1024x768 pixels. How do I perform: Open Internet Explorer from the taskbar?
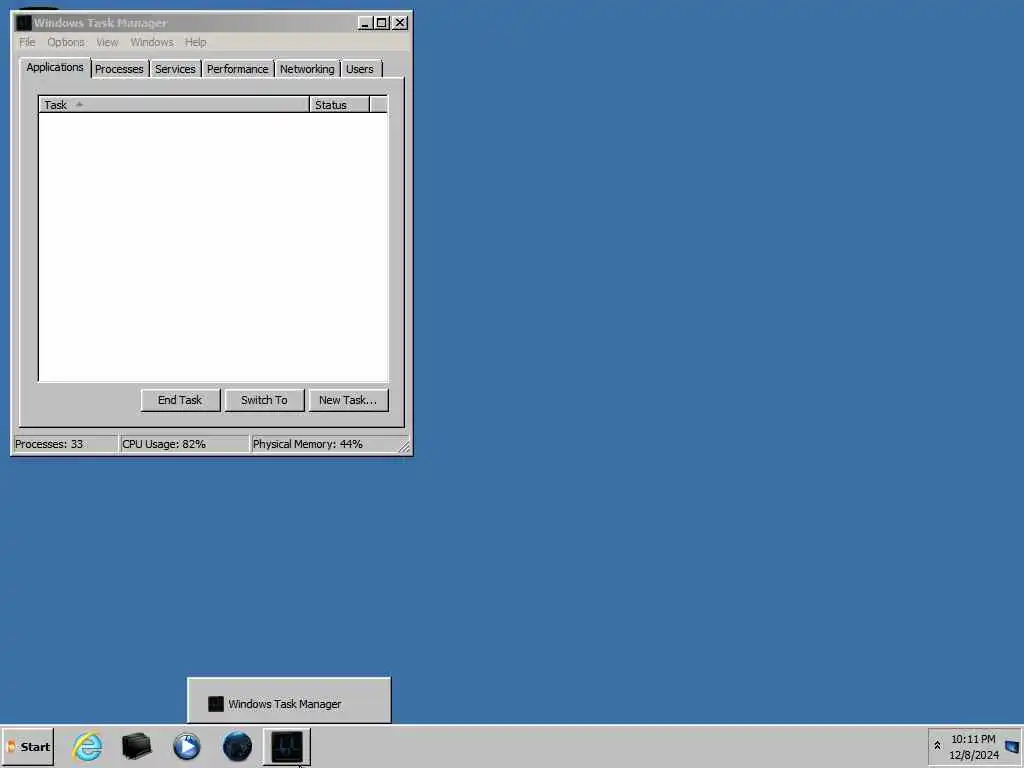[x=88, y=746]
